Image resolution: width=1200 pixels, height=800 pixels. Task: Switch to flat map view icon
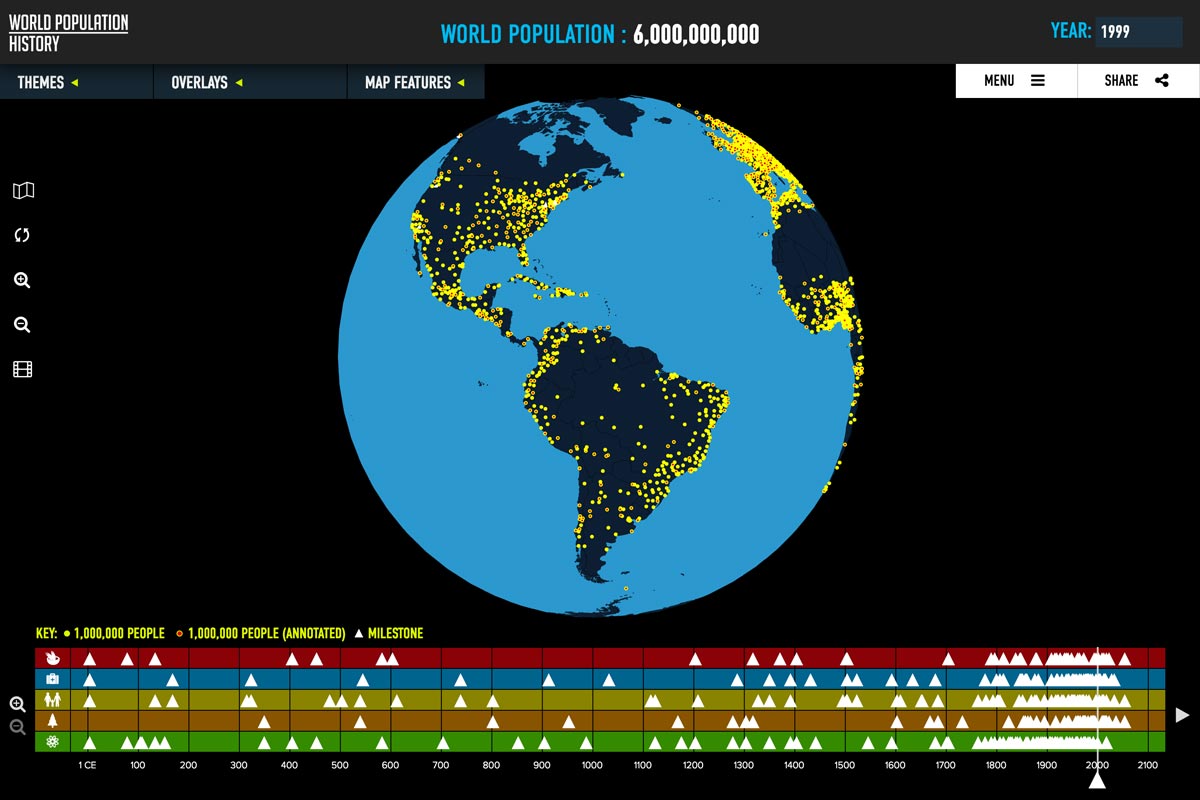[23, 191]
